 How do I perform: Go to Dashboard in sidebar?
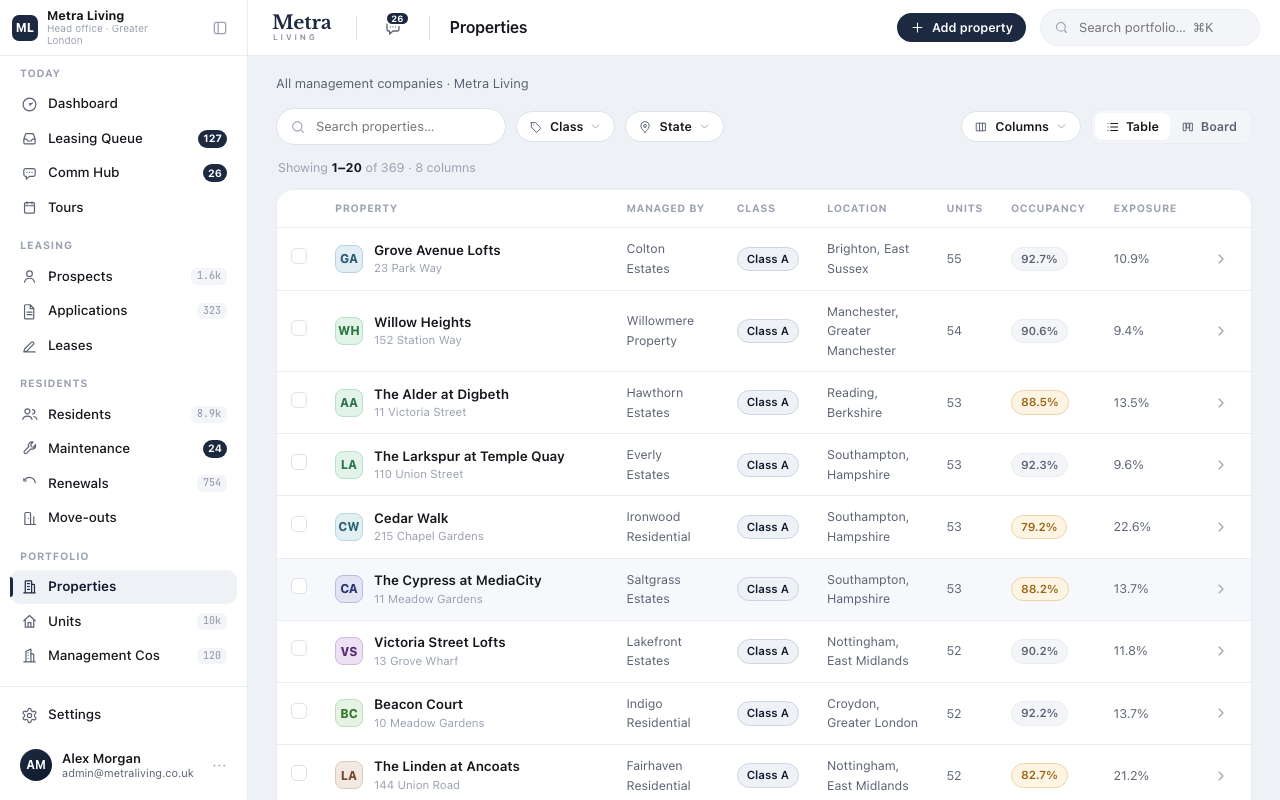click(x=124, y=104)
